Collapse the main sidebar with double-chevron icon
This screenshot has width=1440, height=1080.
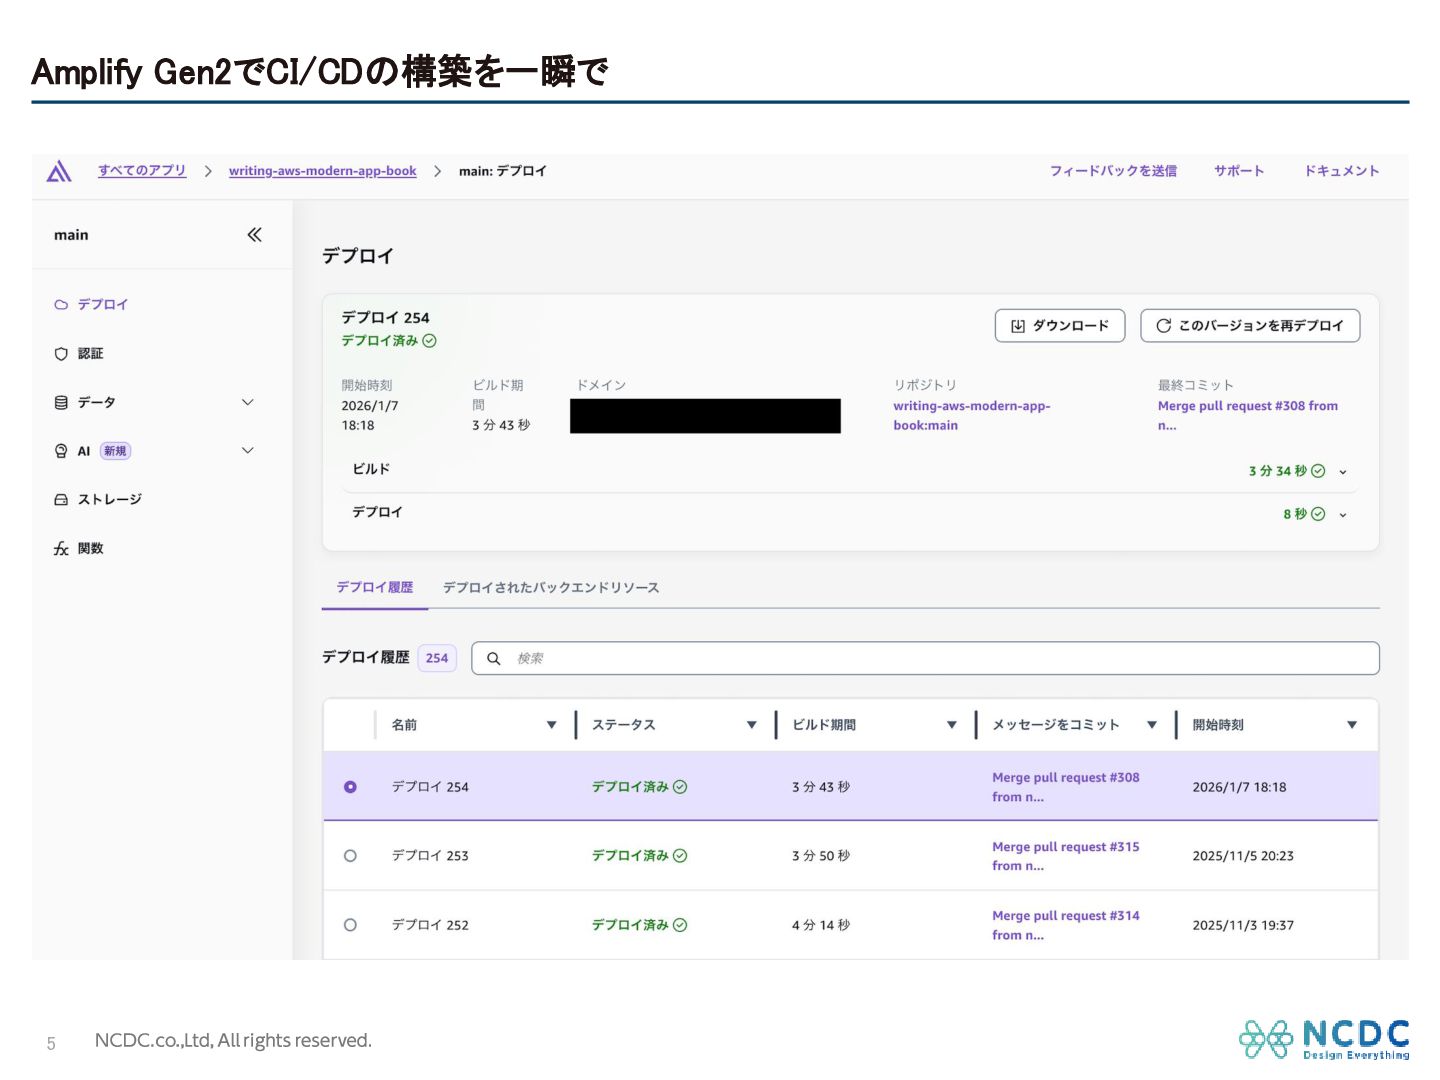click(254, 235)
